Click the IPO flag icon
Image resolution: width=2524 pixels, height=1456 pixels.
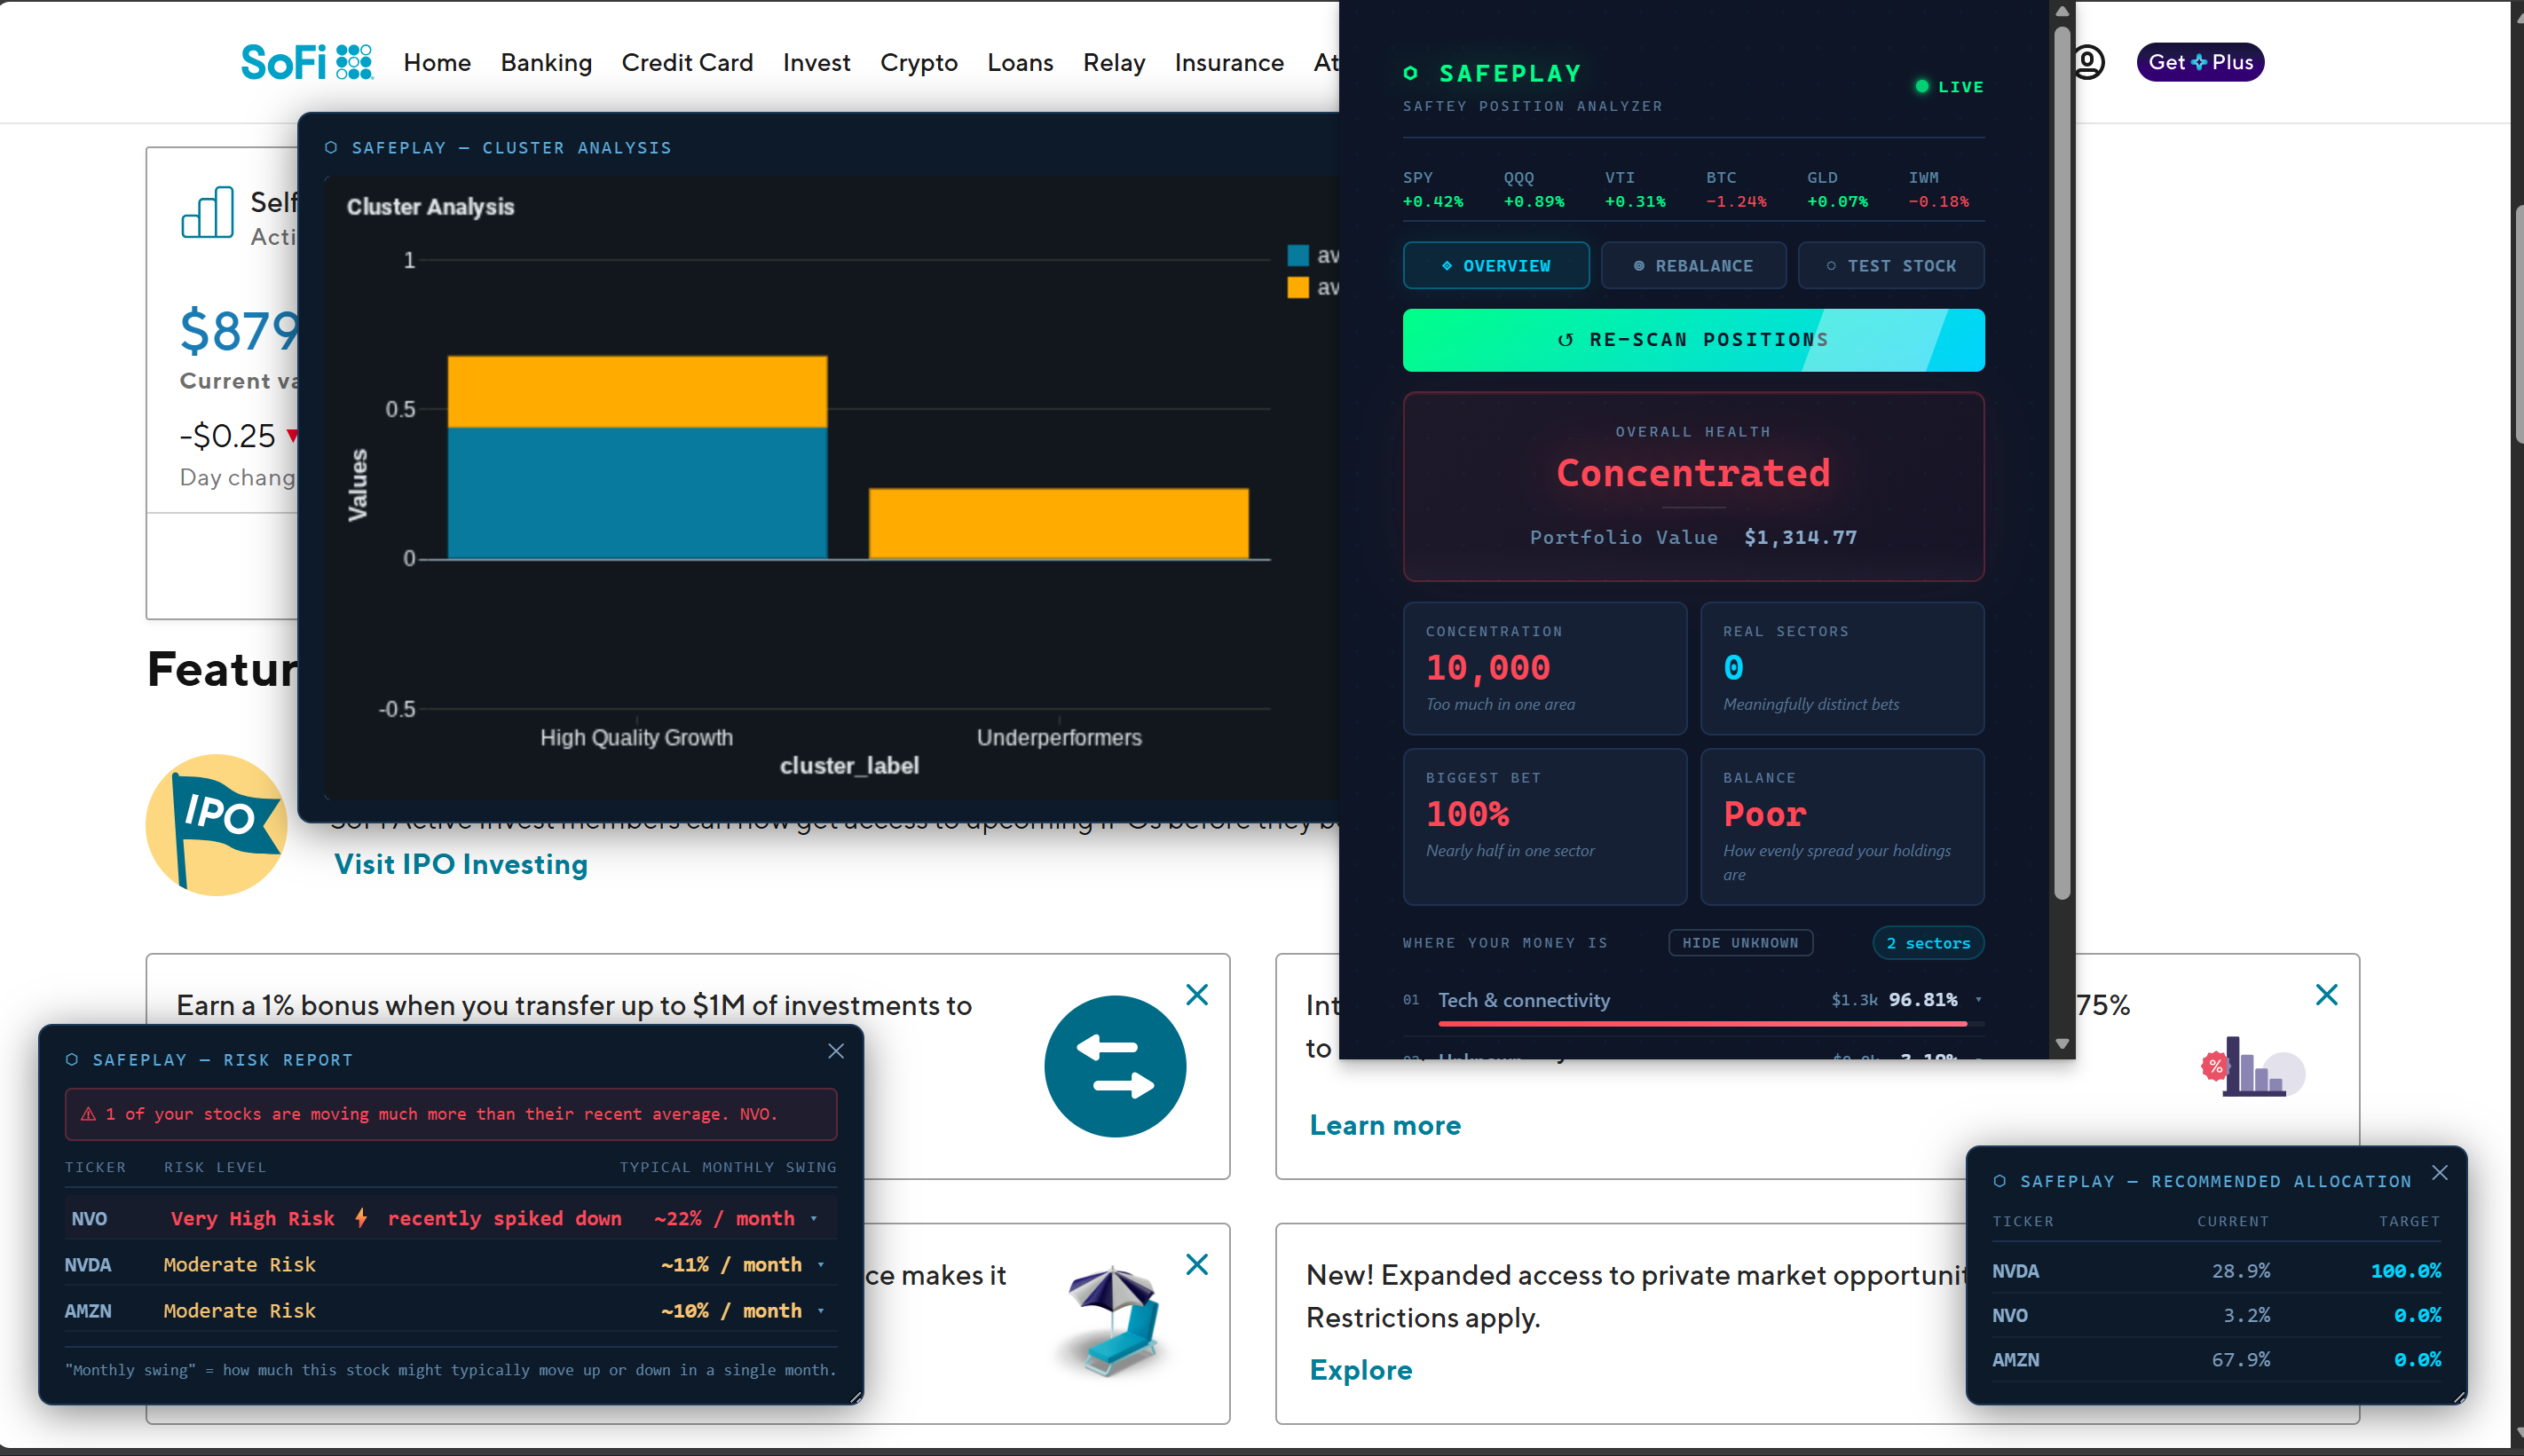[216, 824]
